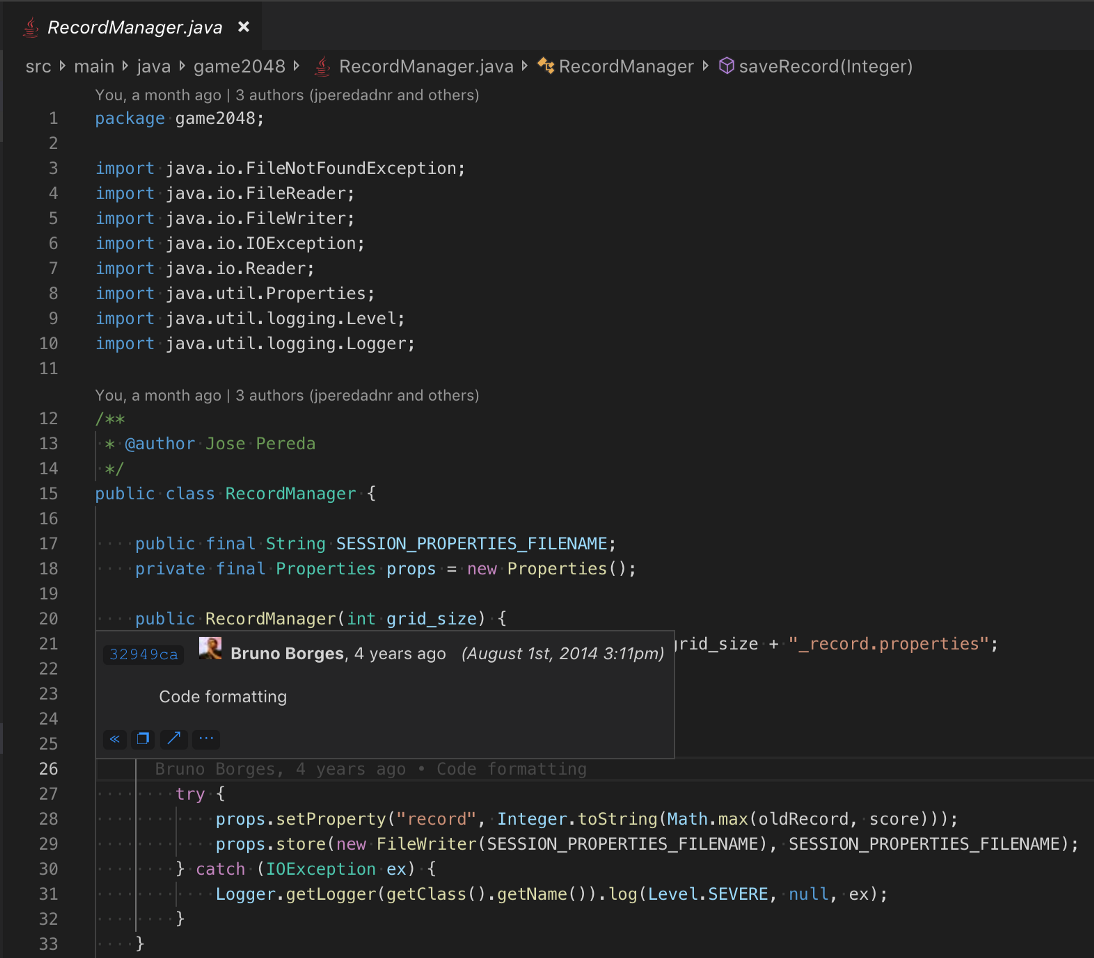Show more commit actions via ellipsis icon

pos(204,738)
